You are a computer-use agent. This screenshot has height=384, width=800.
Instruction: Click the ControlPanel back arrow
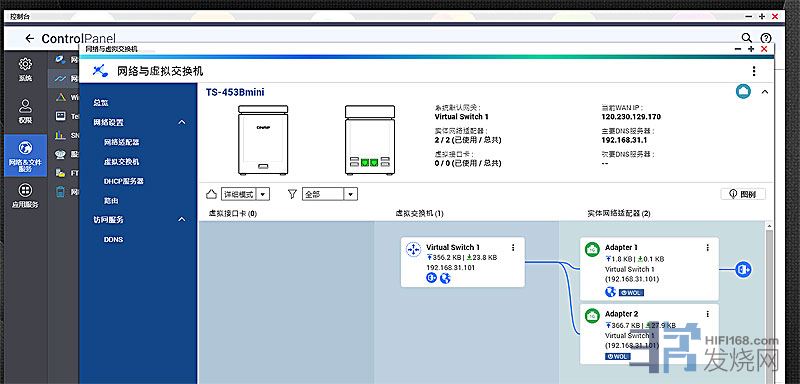(x=30, y=38)
